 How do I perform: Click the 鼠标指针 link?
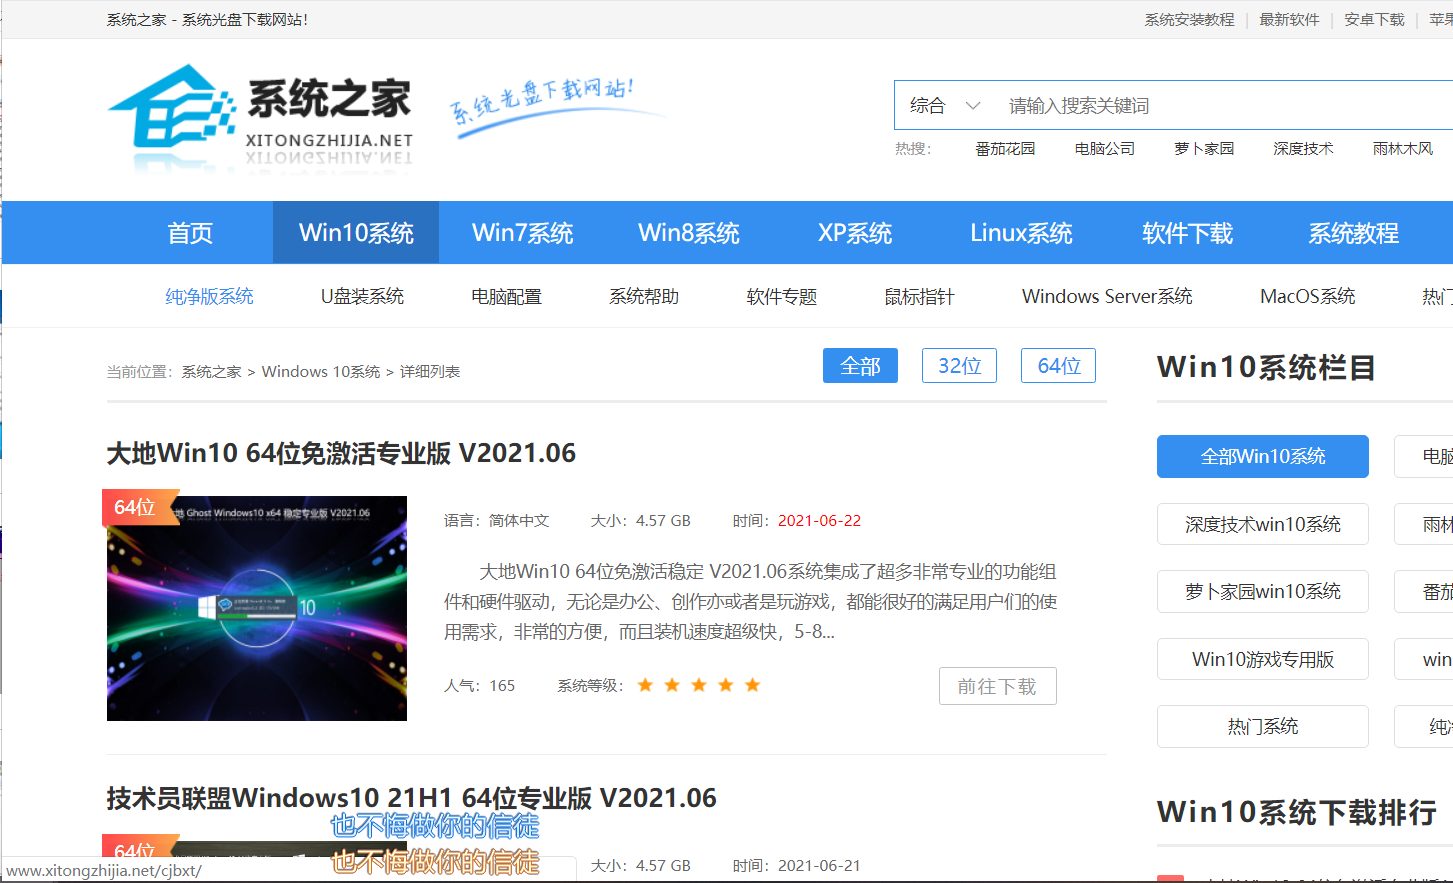[x=919, y=296]
